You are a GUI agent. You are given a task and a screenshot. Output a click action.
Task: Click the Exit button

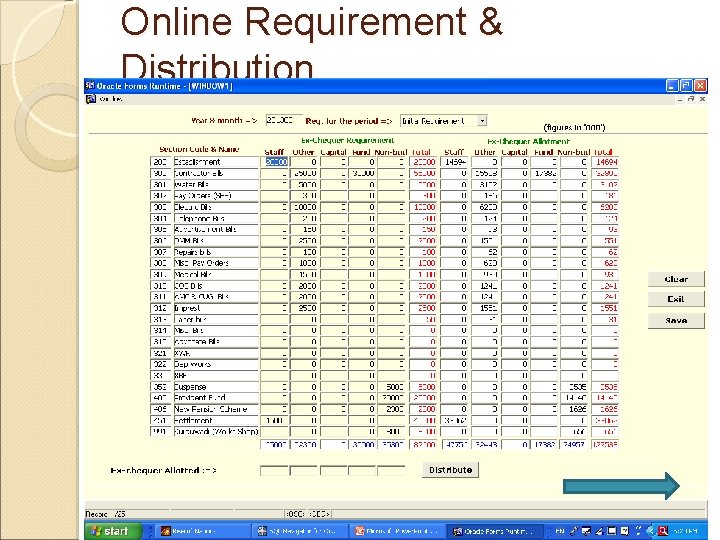coord(676,299)
